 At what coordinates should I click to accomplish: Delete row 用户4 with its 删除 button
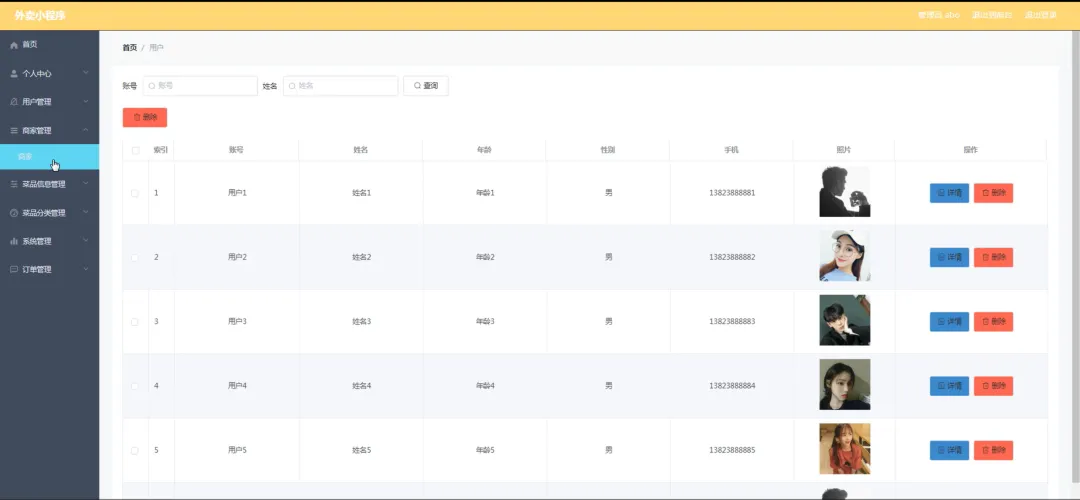pyautogui.click(x=993, y=386)
